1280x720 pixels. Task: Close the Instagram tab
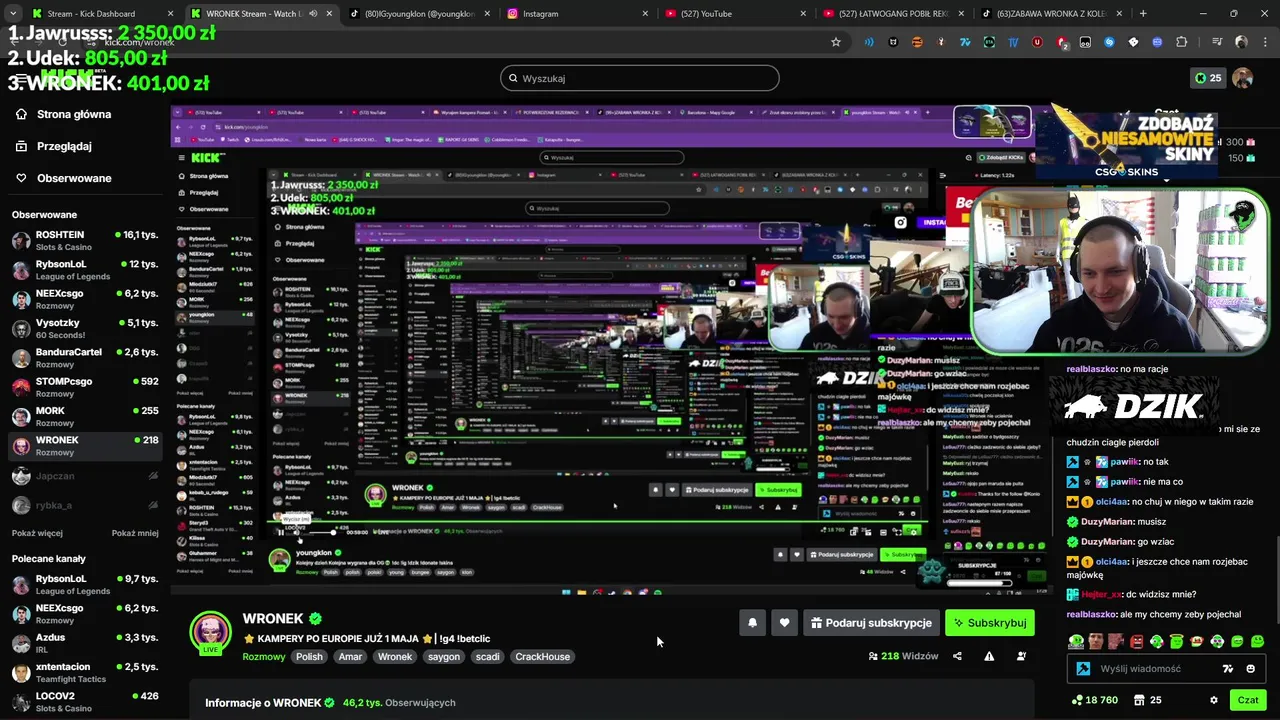(645, 14)
